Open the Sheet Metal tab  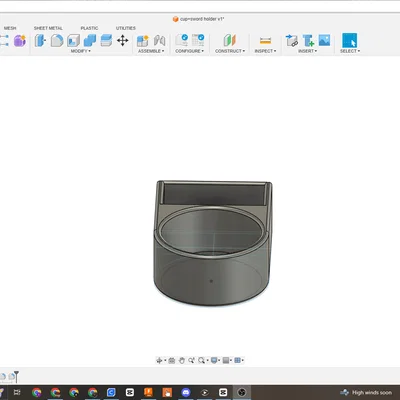click(48, 28)
